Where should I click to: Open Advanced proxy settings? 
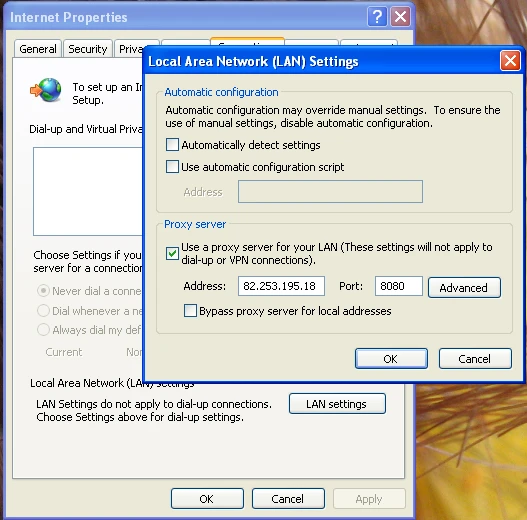point(464,287)
